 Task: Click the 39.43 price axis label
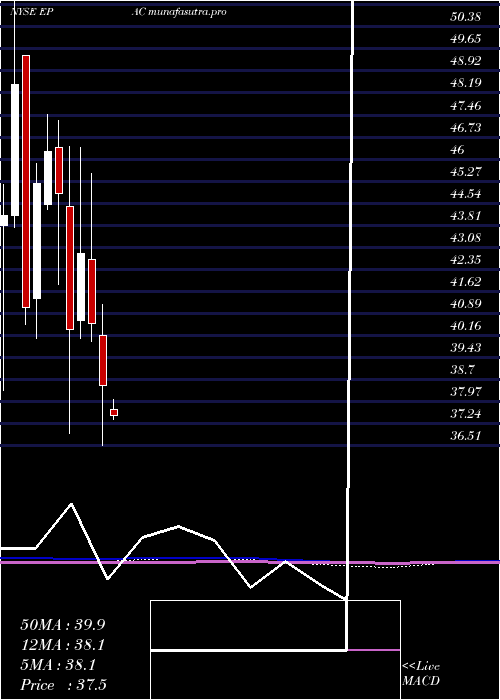click(x=466, y=348)
